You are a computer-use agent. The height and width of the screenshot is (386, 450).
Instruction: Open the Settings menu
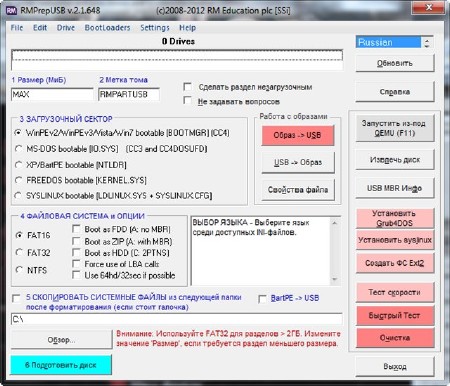[155, 28]
